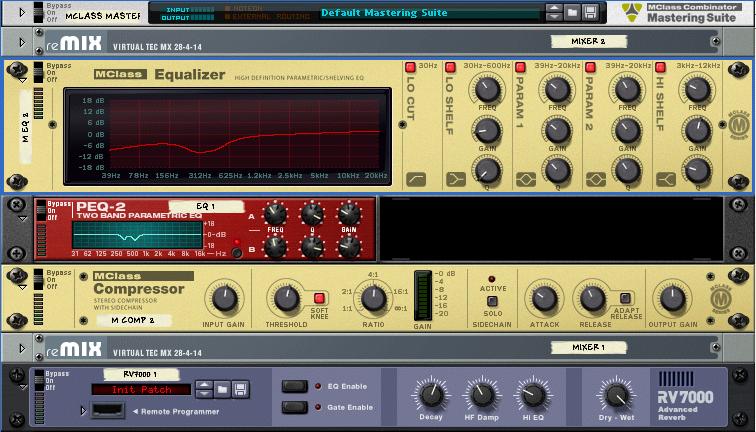The height and width of the screenshot is (432, 756).
Task: Click the RV7000 Dry-Wet knob
Action: (x=617, y=395)
